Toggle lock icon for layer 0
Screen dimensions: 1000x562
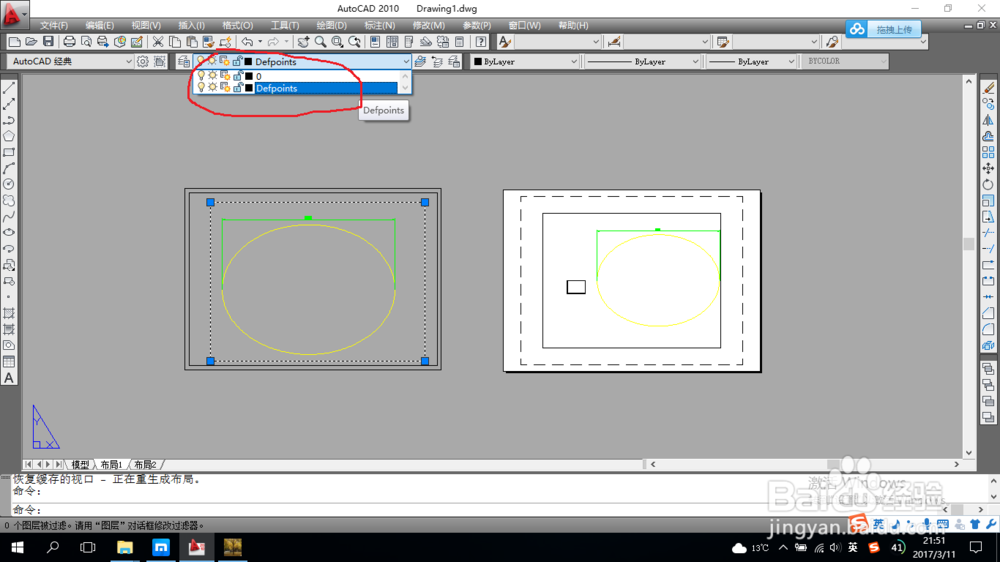[237, 76]
